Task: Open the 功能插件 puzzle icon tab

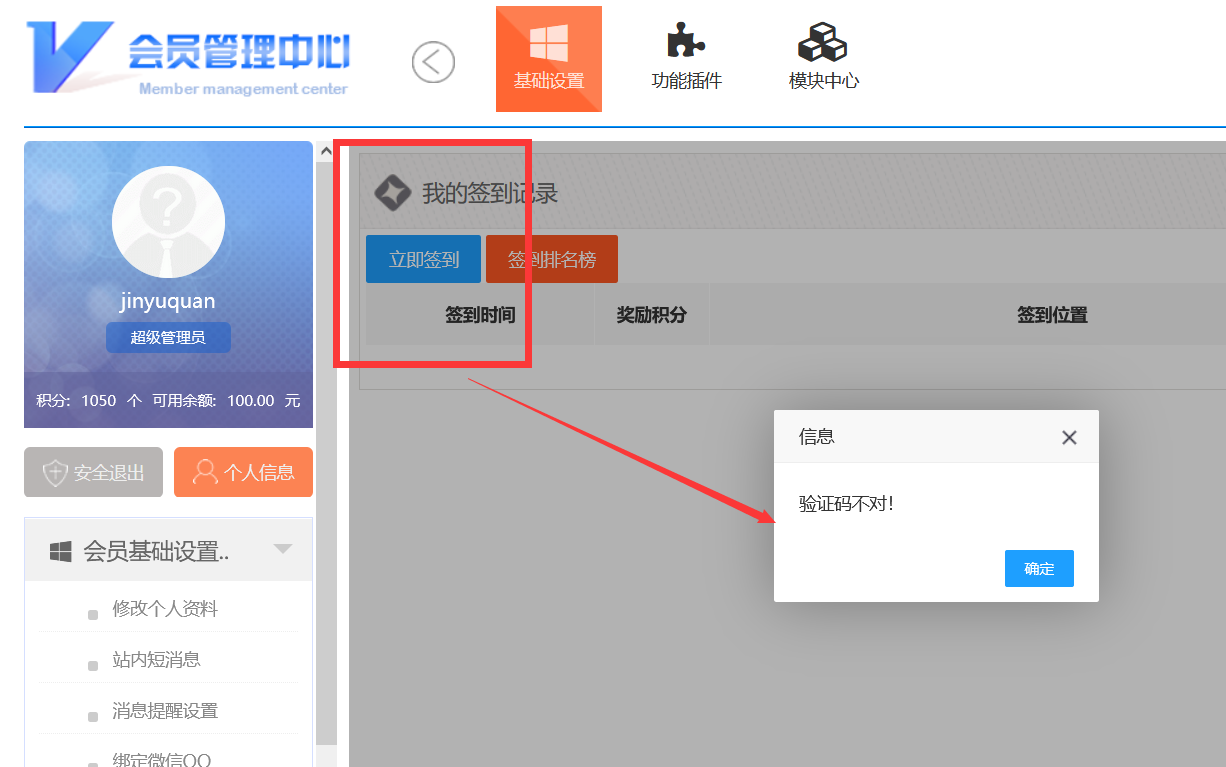Action: pos(686,59)
